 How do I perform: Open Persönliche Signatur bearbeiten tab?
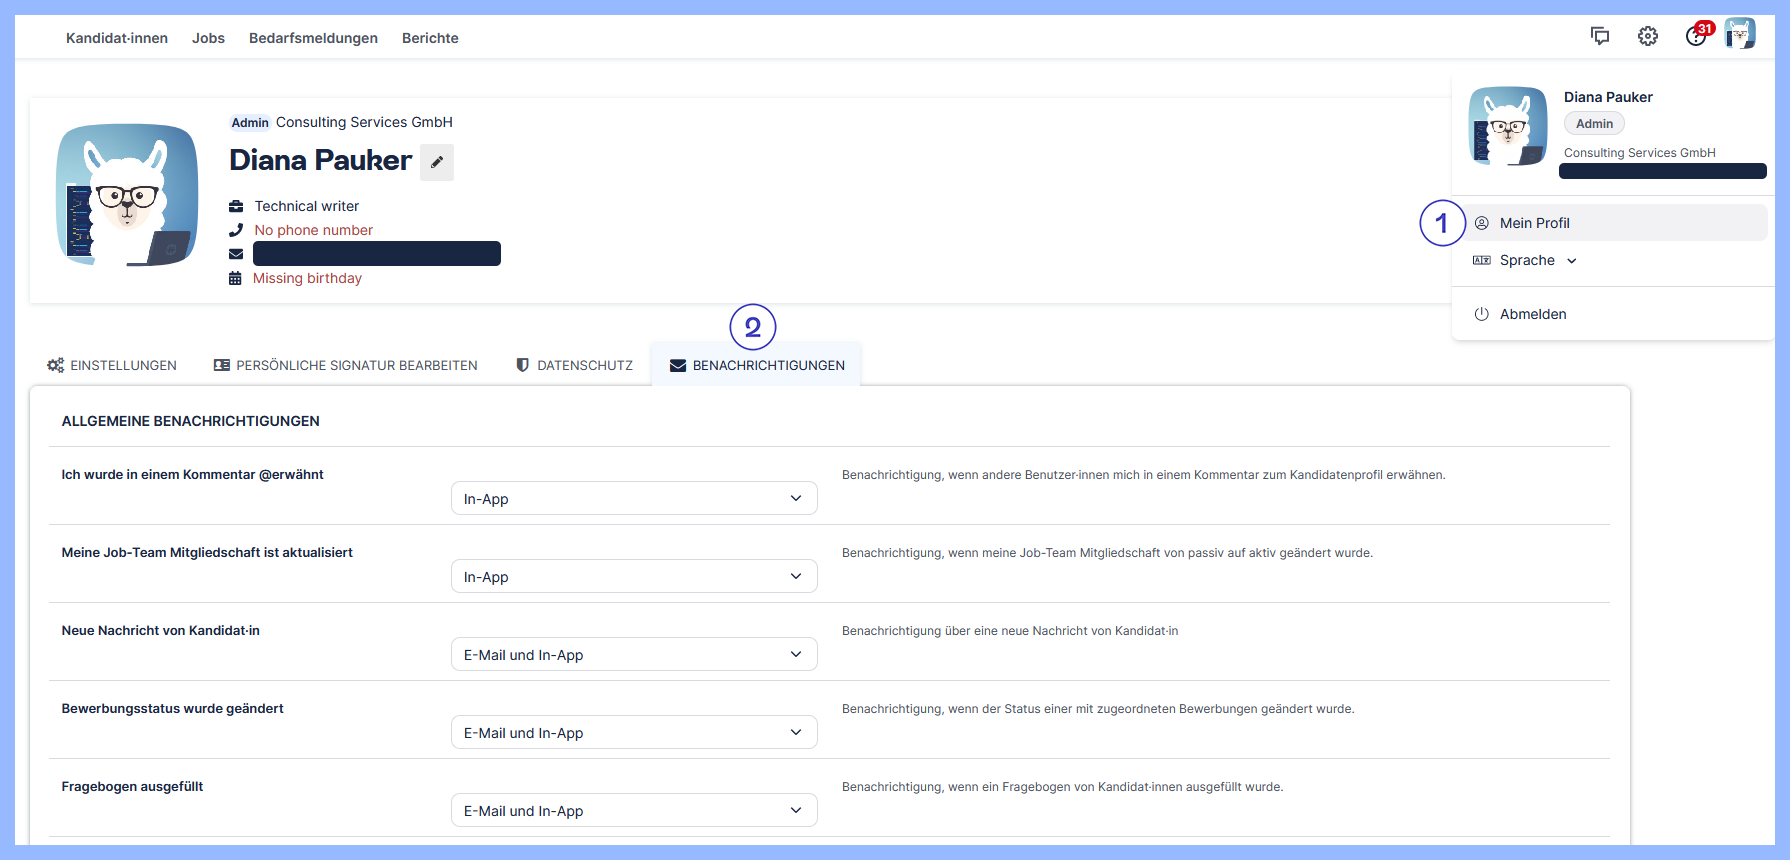click(346, 365)
